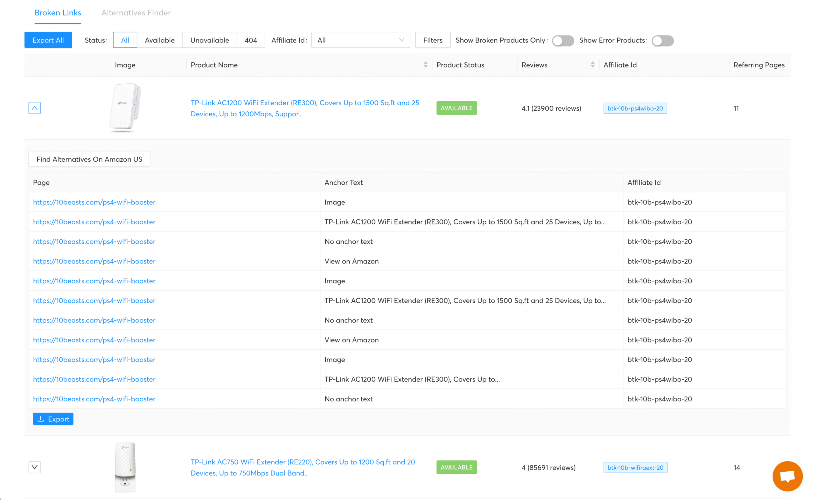This screenshot has width=813, height=500.
Task: Open the TP-Link AC1200 WiFi Extender product link
Action: coord(305,108)
